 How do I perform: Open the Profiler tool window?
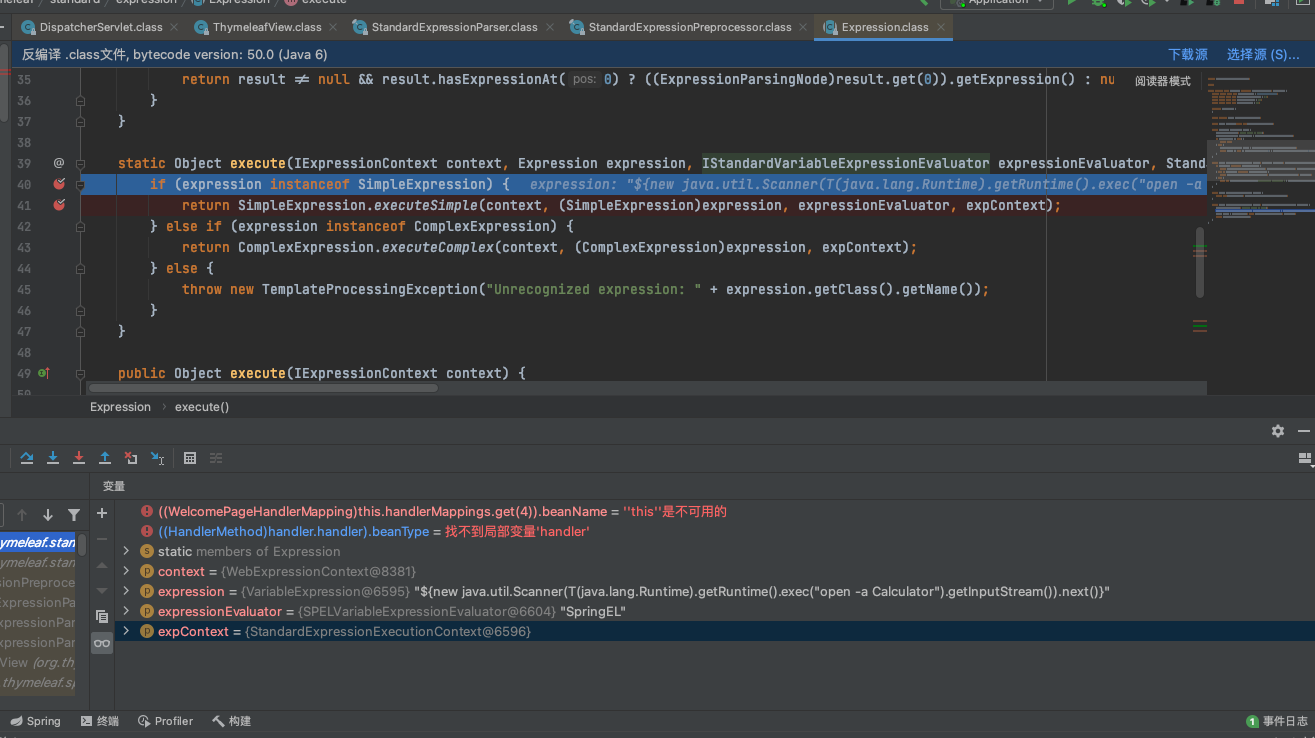pyautogui.click(x=165, y=721)
